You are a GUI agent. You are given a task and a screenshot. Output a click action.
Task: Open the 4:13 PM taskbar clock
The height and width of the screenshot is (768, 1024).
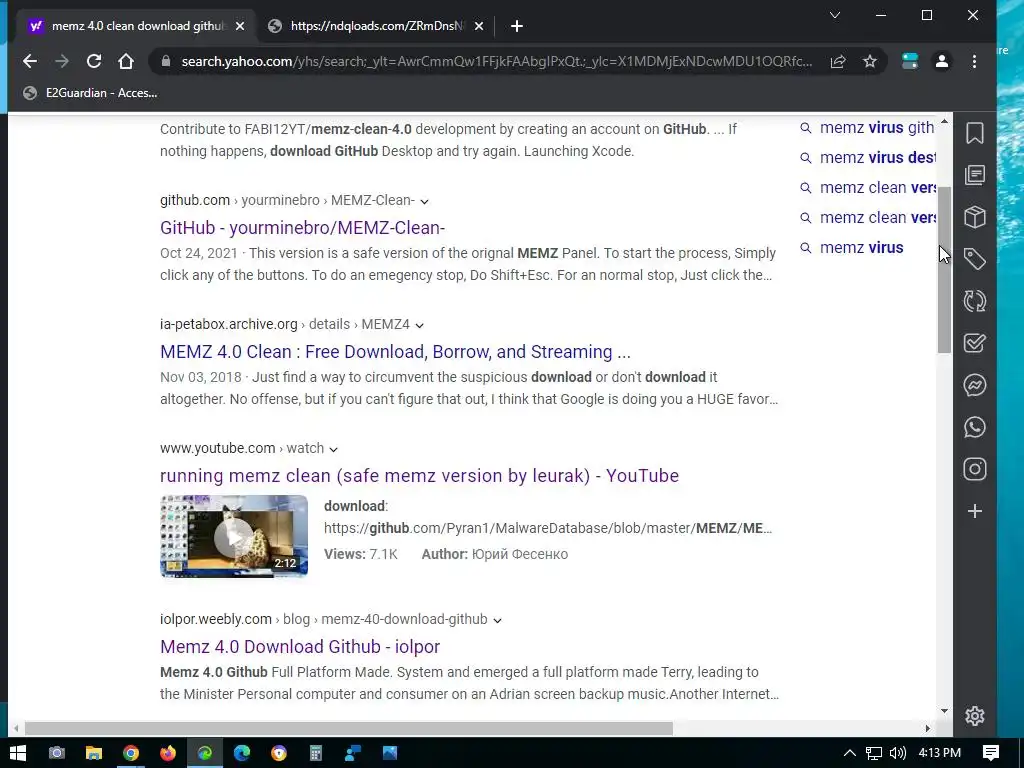pos(939,753)
